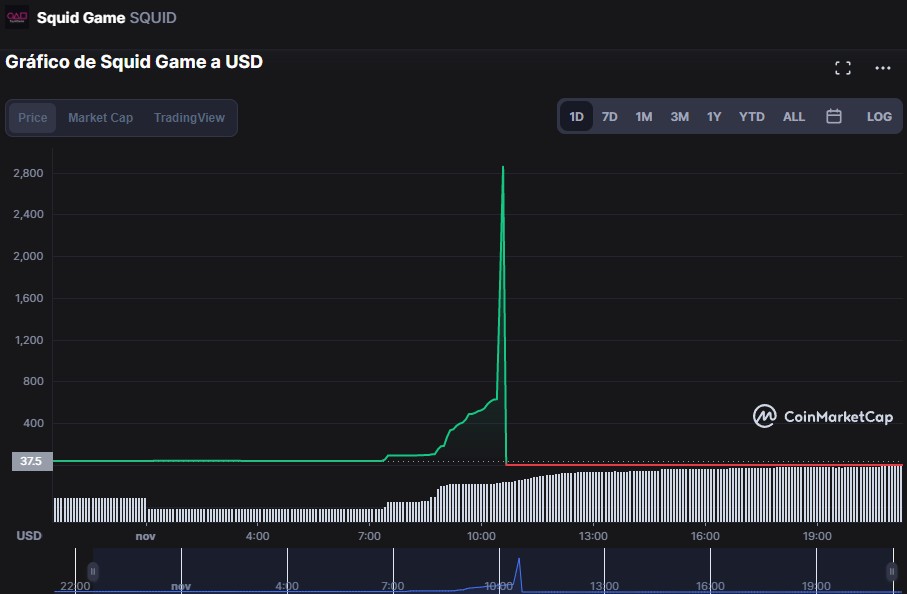The height and width of the screenshot is (594, 907).
Task: Select the 1D time range
Action: [x=576, y=117]
